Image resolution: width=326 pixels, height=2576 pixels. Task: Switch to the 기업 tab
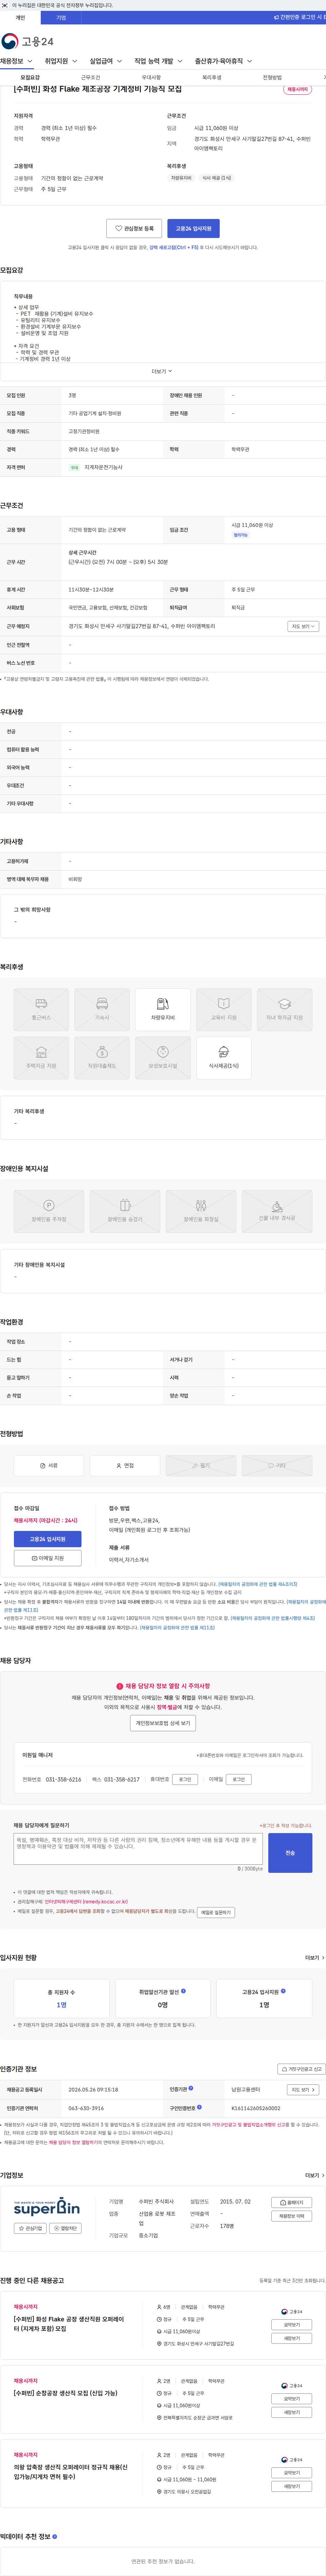click(61, 17)
